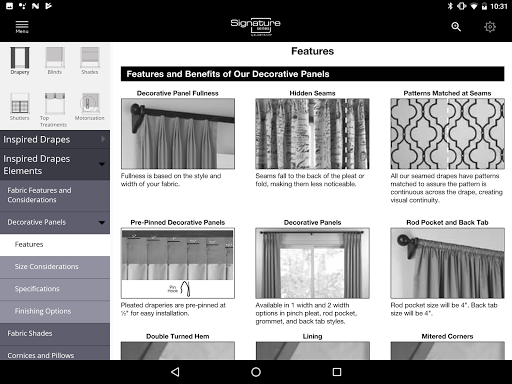Tap 'Rod pocket size will be' description
Viewport: 512px width, 384px height.
(444, 309)
